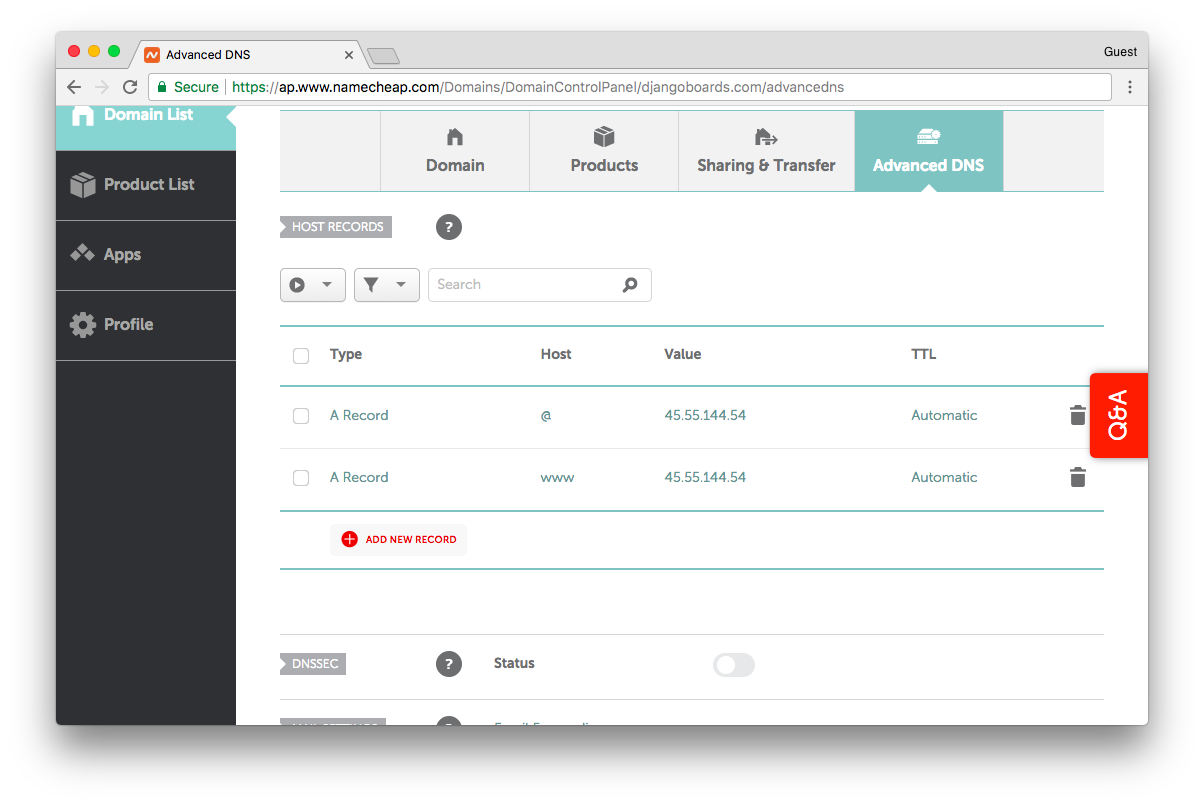
Task: Go to the Products tab
Action: click(604, 151)
